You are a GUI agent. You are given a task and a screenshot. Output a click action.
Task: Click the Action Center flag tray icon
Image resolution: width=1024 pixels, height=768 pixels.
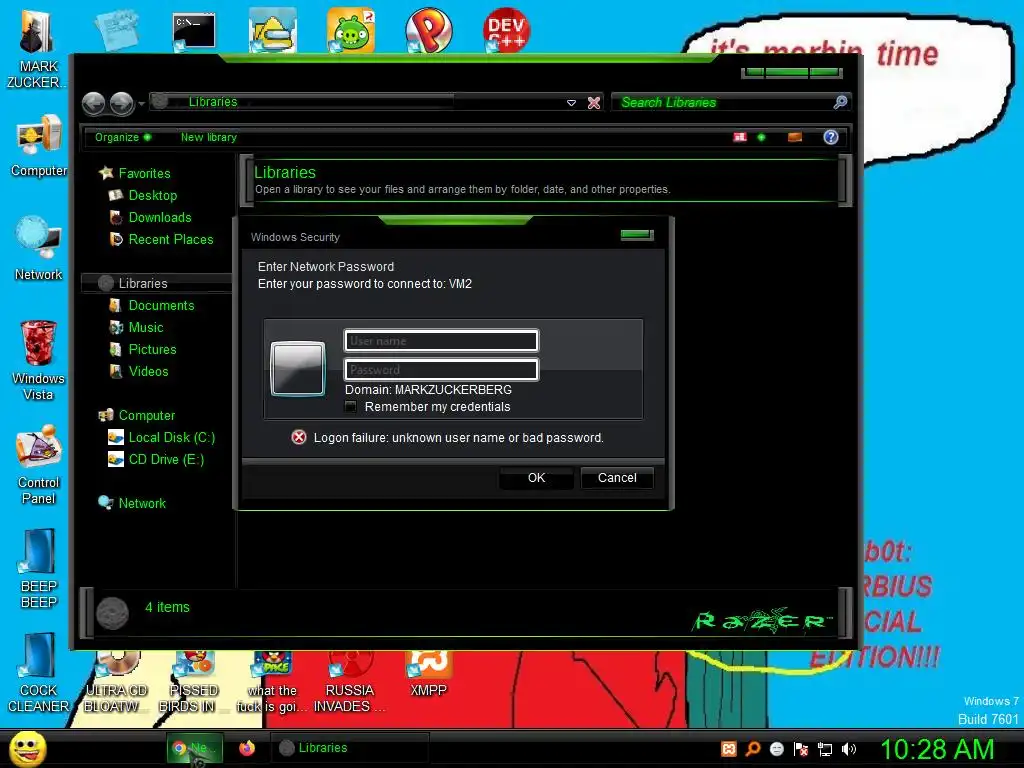[801, 749]
